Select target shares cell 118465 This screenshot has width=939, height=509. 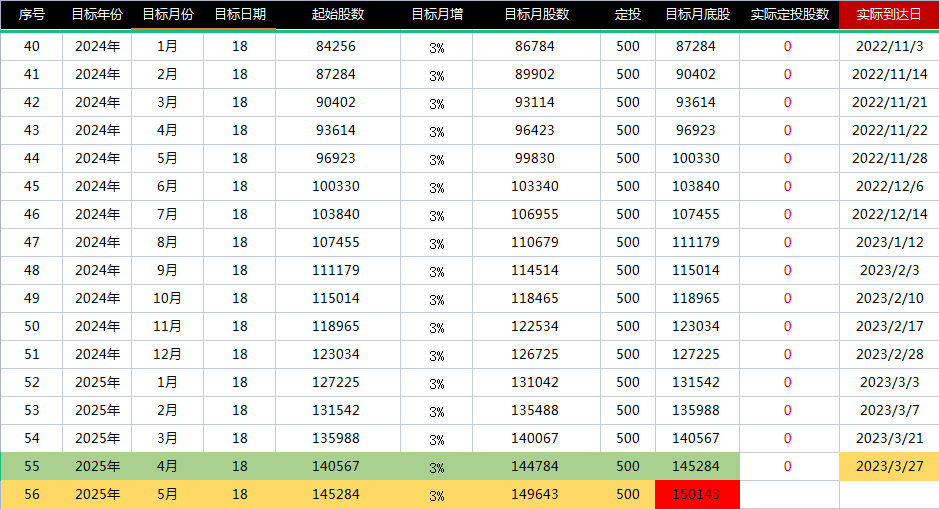(x=536, y=298)
